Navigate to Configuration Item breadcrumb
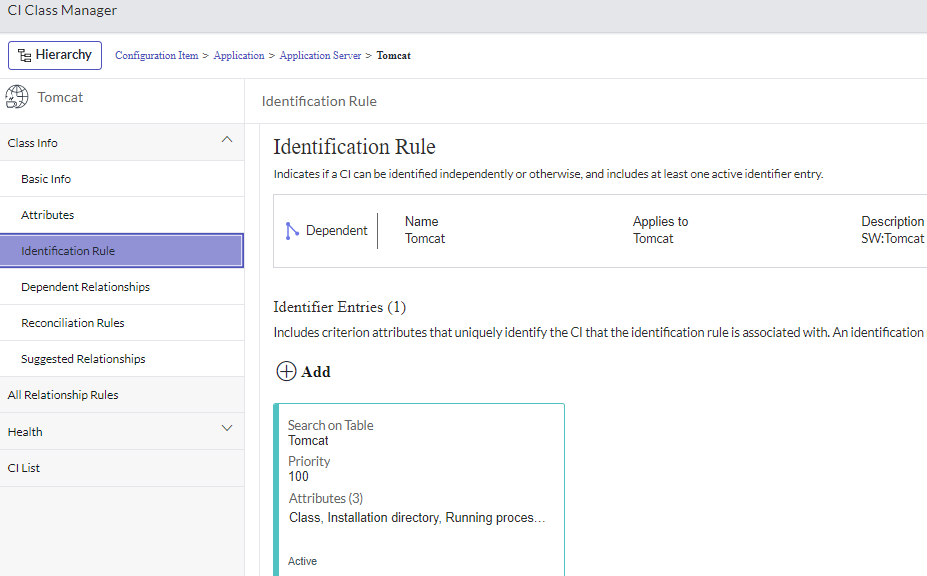This screenshot has width=927, height=576. 157,55
